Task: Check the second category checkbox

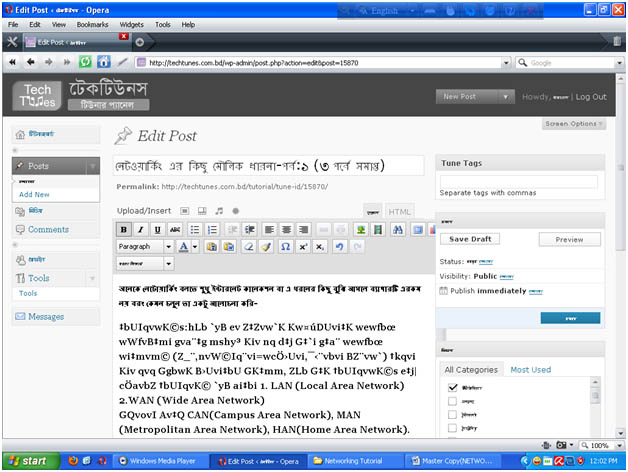Action: (453, 401)
